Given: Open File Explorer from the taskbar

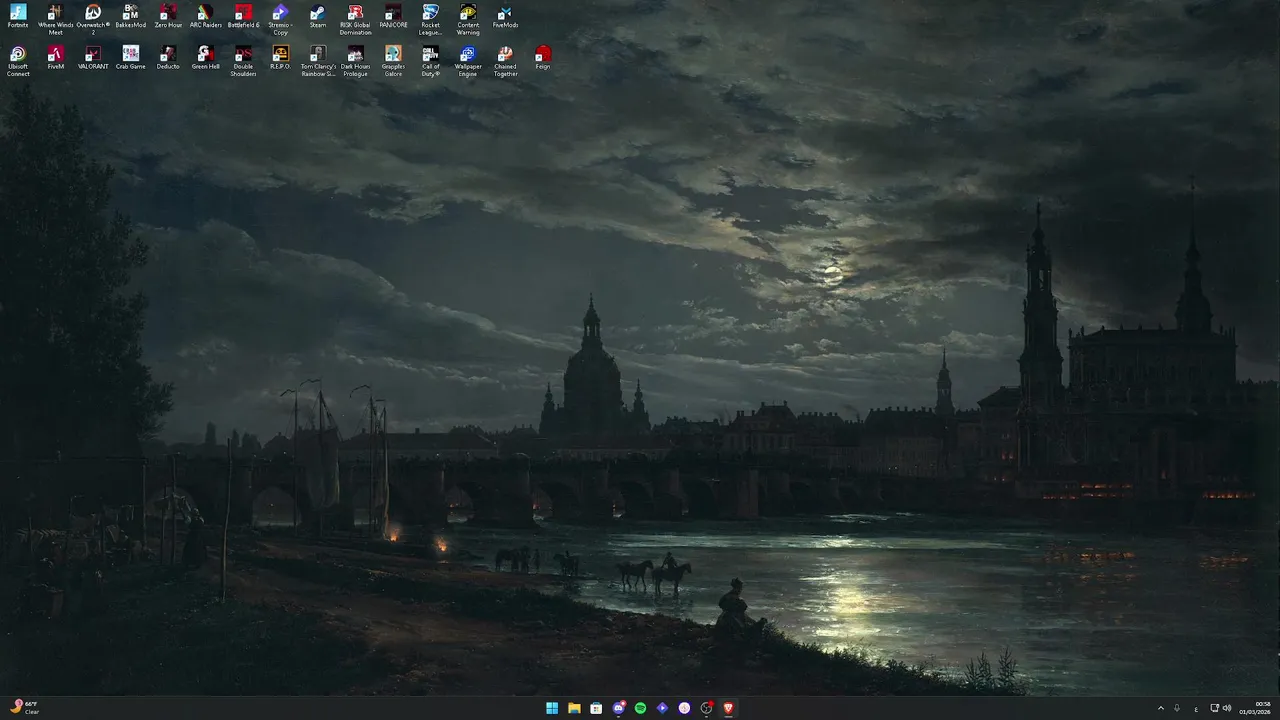Looking at the screenshot, I should (574, 708).
